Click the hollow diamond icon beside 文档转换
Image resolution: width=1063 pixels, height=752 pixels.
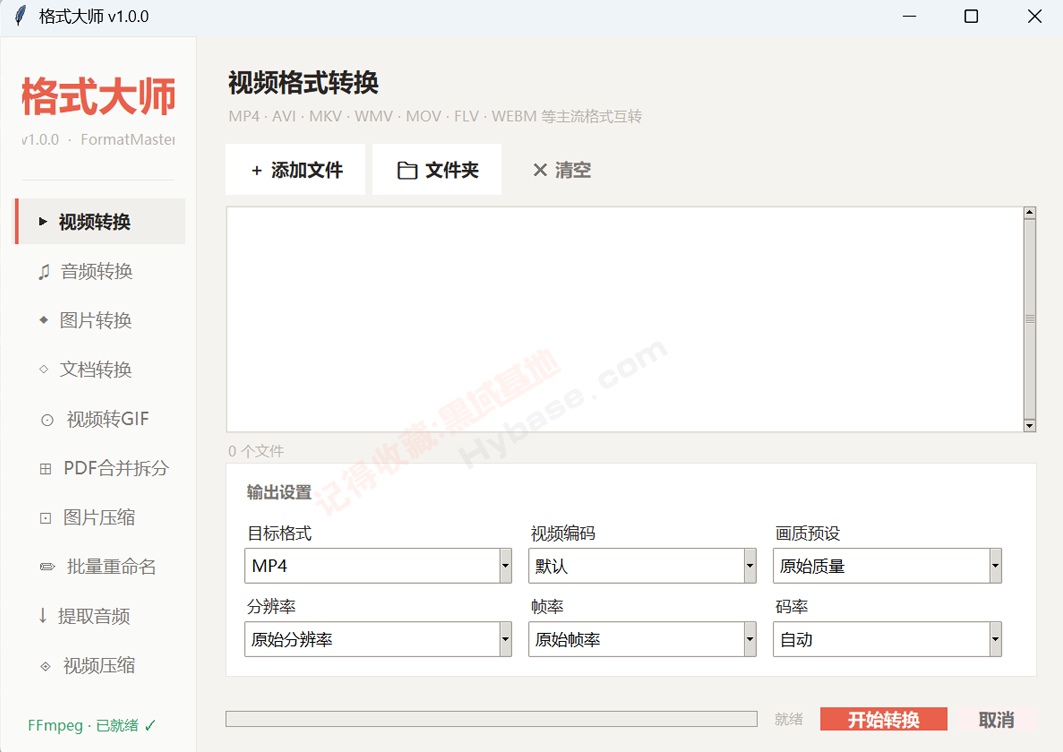pyautogui.click(x=44, y=370)
